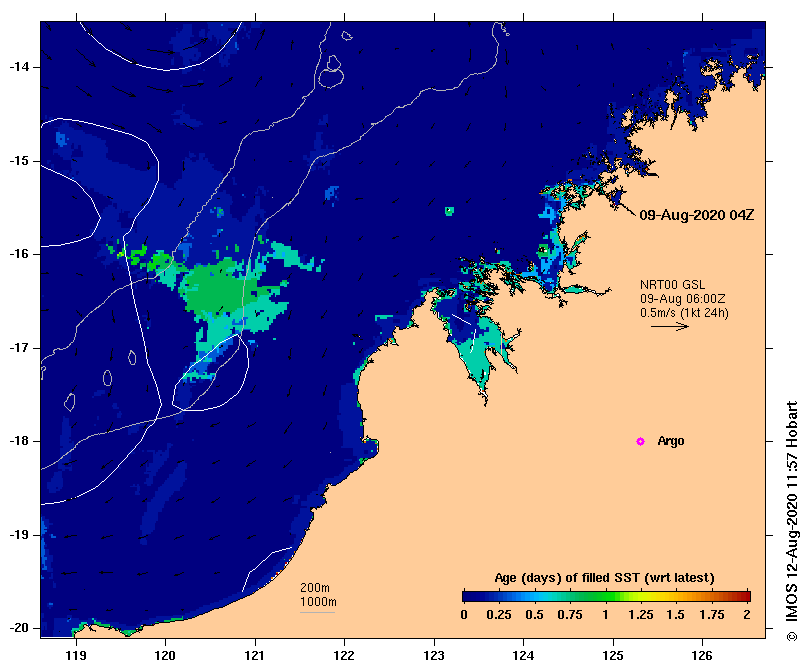Click the grey 1000m contour legend line
The image size is (809, 672).
pyautogui.click(x=317, y=613)
